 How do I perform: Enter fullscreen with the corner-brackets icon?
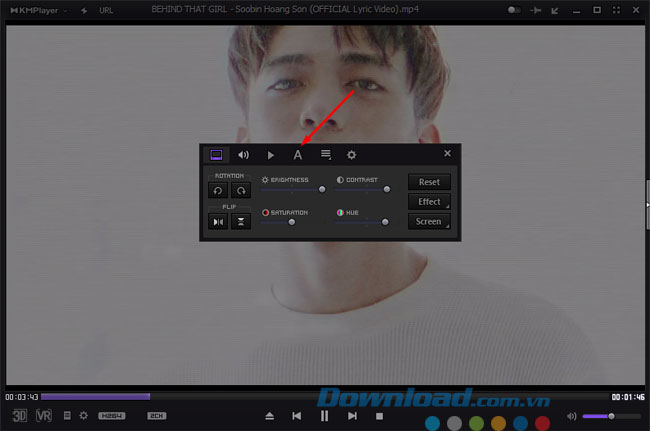point(616,10)
